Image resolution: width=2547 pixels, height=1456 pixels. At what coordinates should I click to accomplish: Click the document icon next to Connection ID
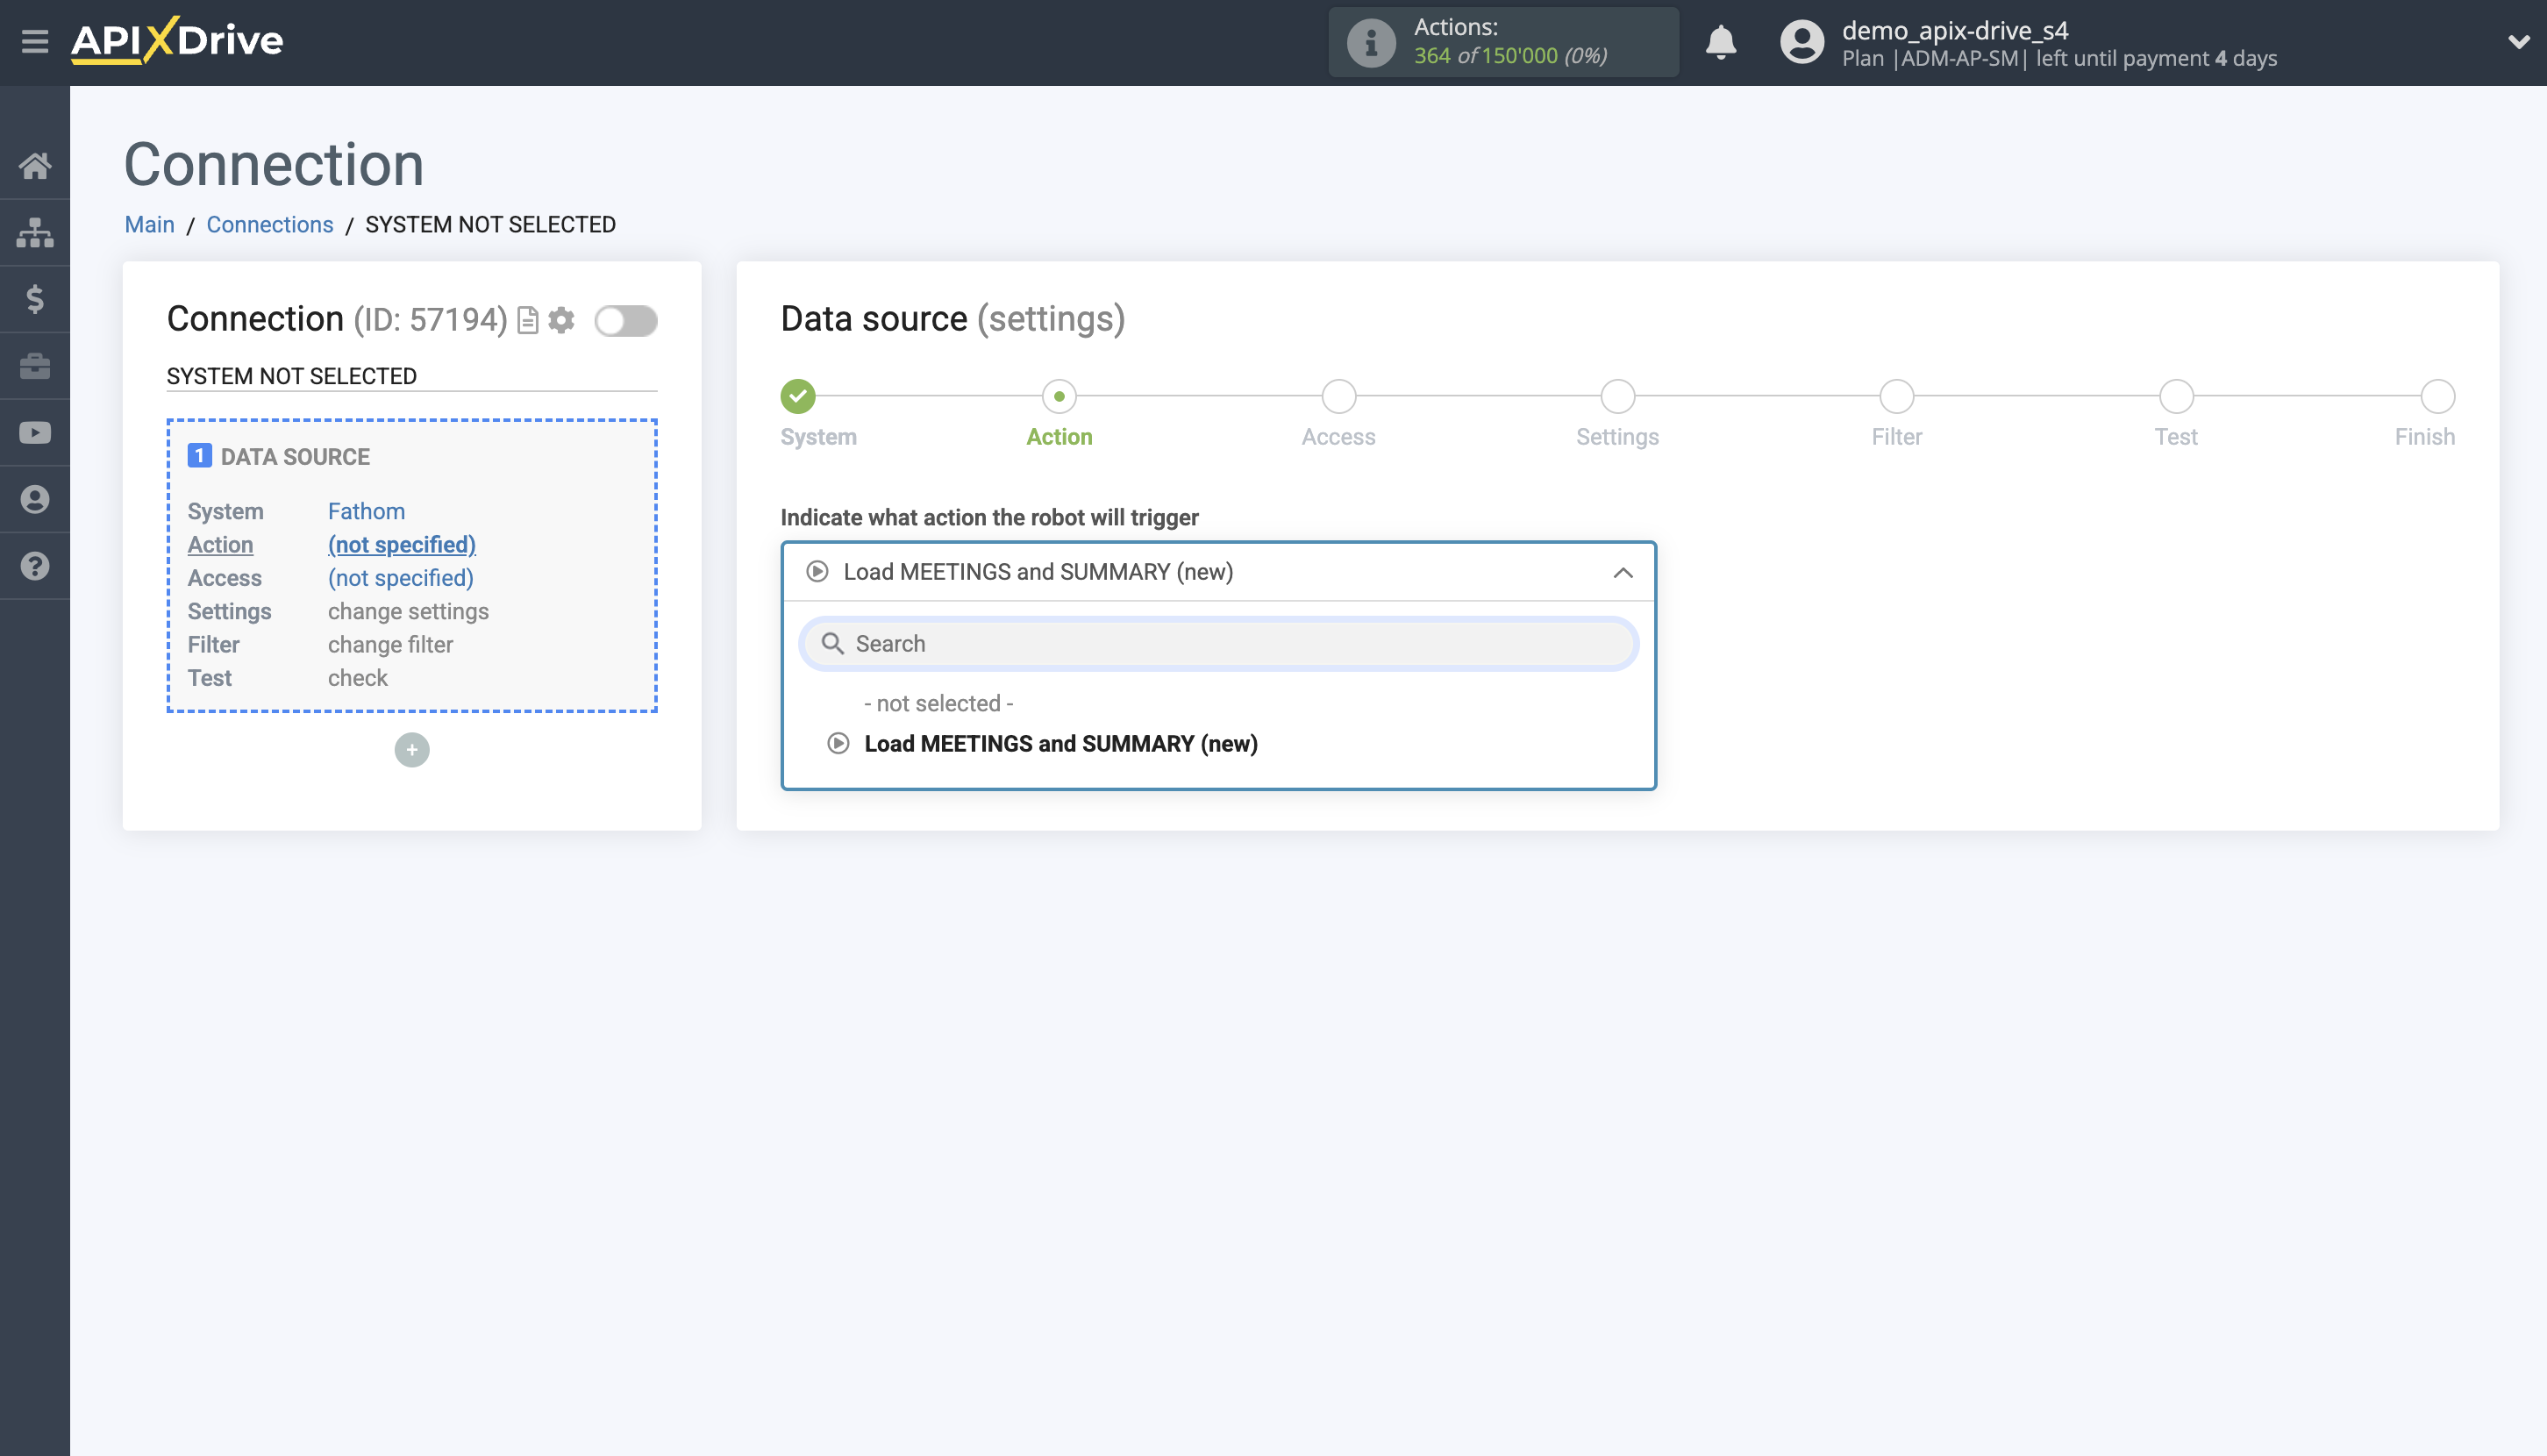pyautogui.click(x=527, y=320)
